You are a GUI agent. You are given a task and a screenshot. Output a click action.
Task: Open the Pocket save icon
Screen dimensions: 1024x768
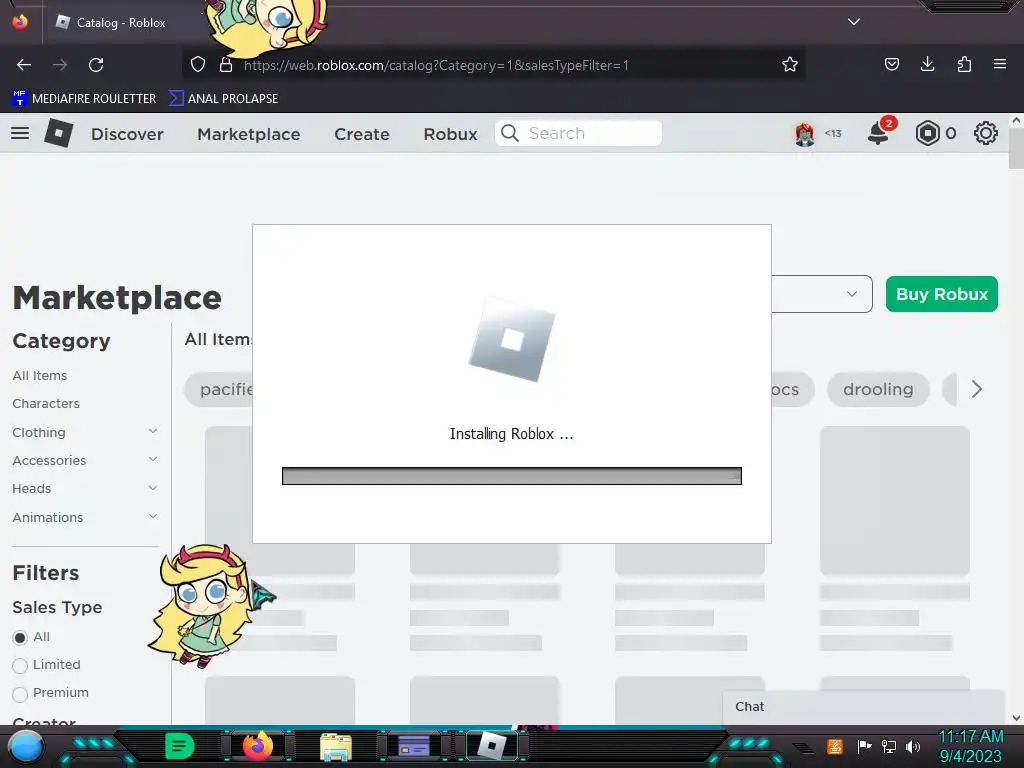[x=891, y=64]
